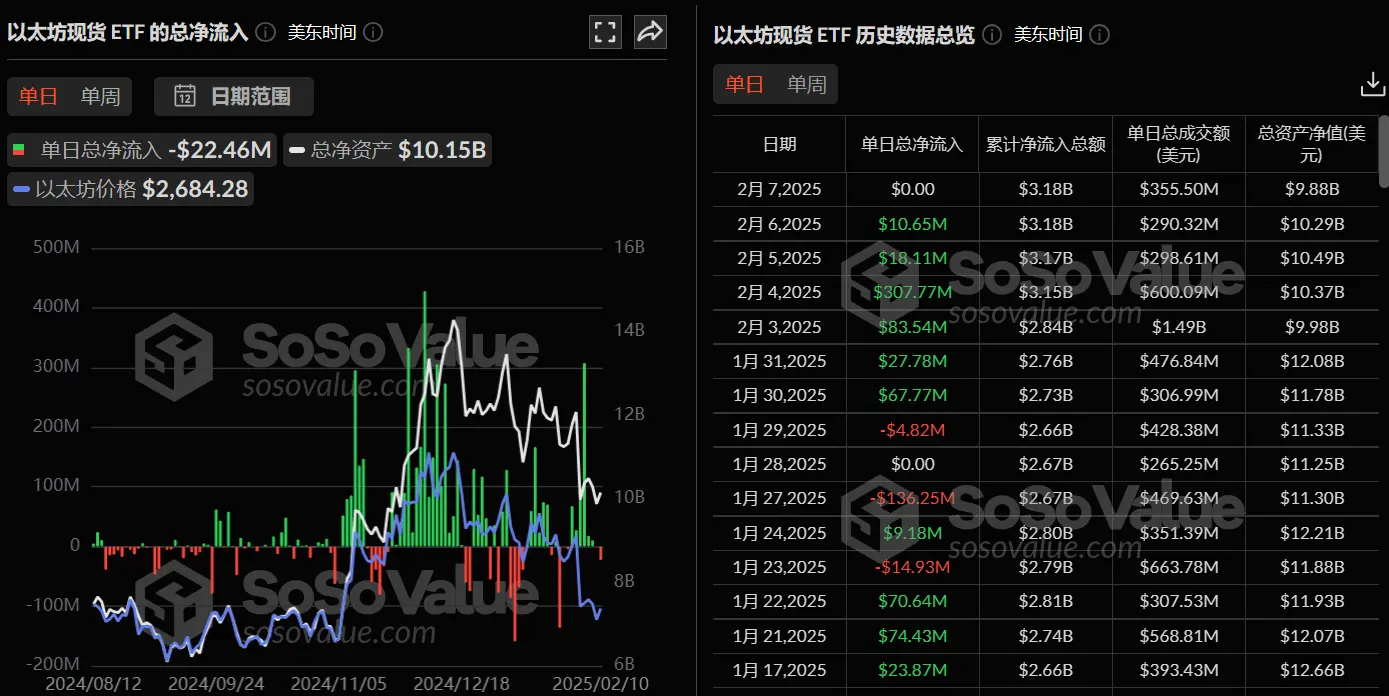The width and height of the screenshot is (1389, 696).
Task: Select 单日 tab in chart panel
Action: [x=39, y=96]
